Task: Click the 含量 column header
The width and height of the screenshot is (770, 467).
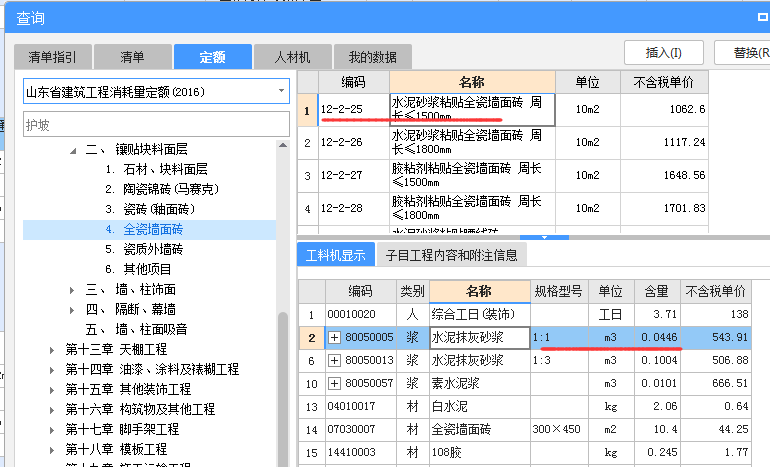Action: click(658, 291)
